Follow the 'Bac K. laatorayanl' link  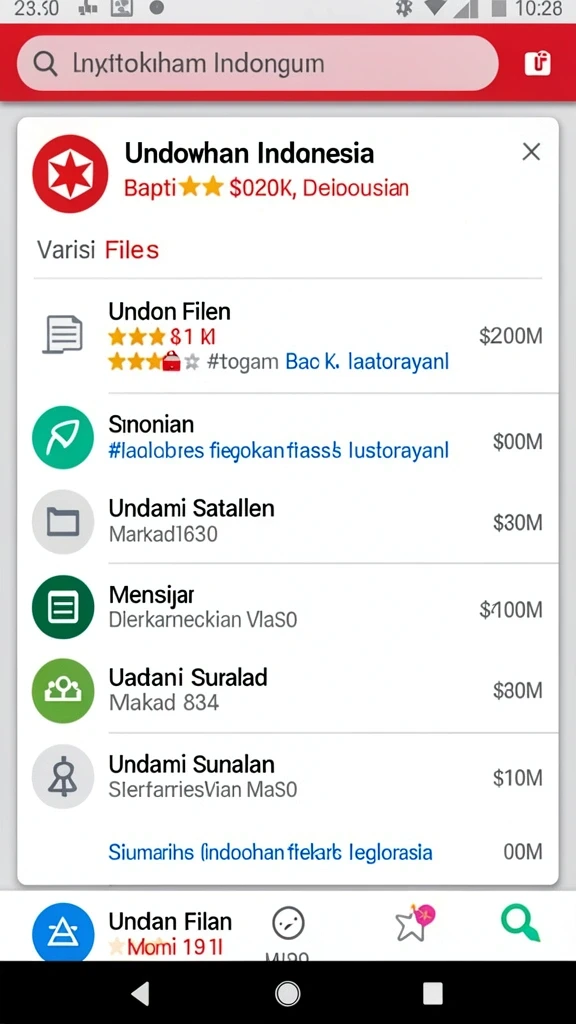367,361
